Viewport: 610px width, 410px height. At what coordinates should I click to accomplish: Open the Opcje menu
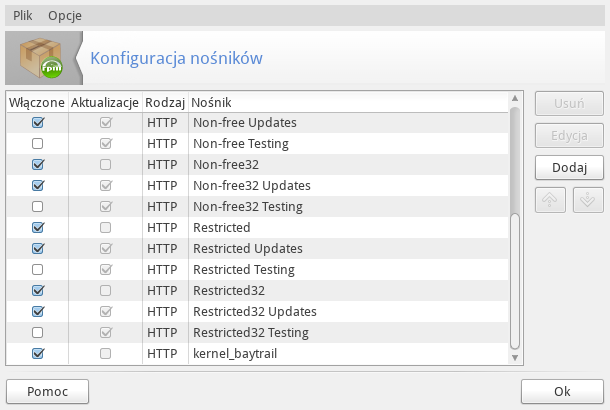click(x=65, y=16)
